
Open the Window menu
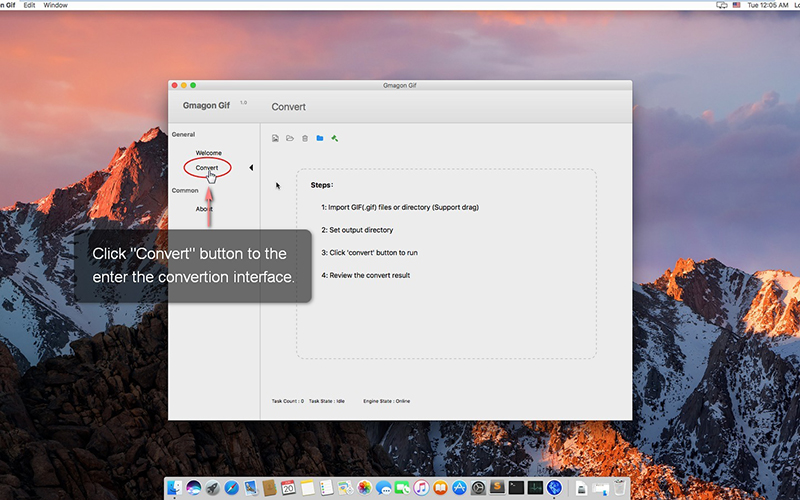coord(56,5)
